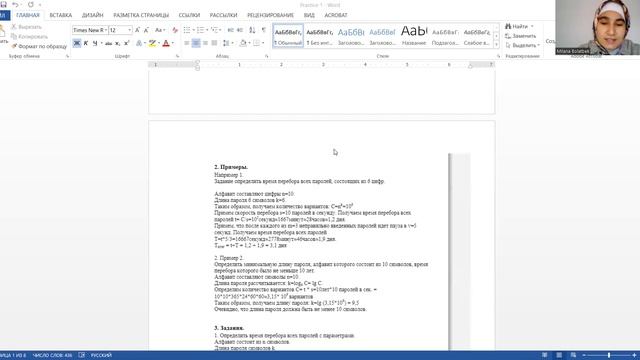This screenshot has width=640, height=360.
Task: Click the Replace (Заменить) command
Action: coord(521,36)
